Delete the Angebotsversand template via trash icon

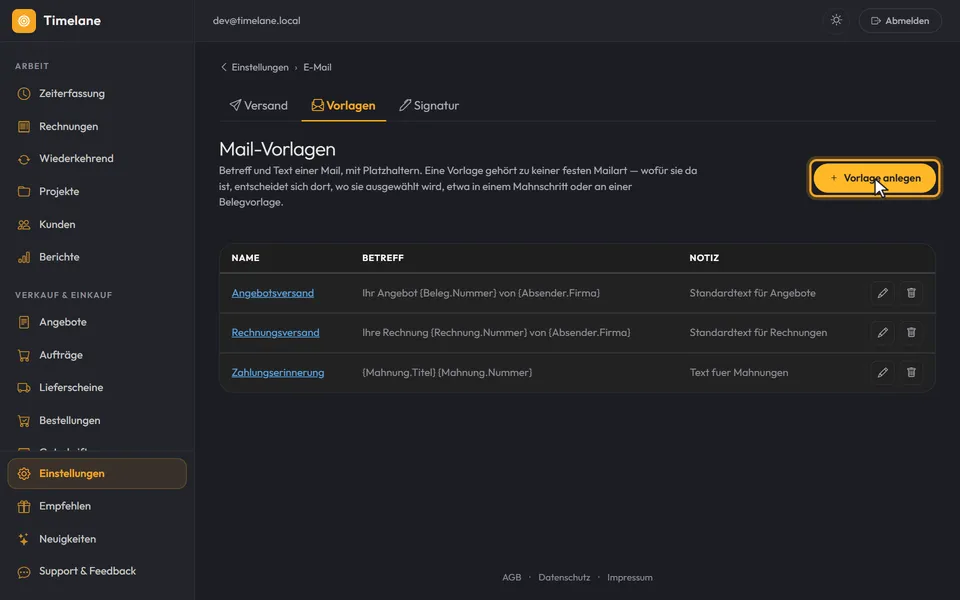point(911,293)
